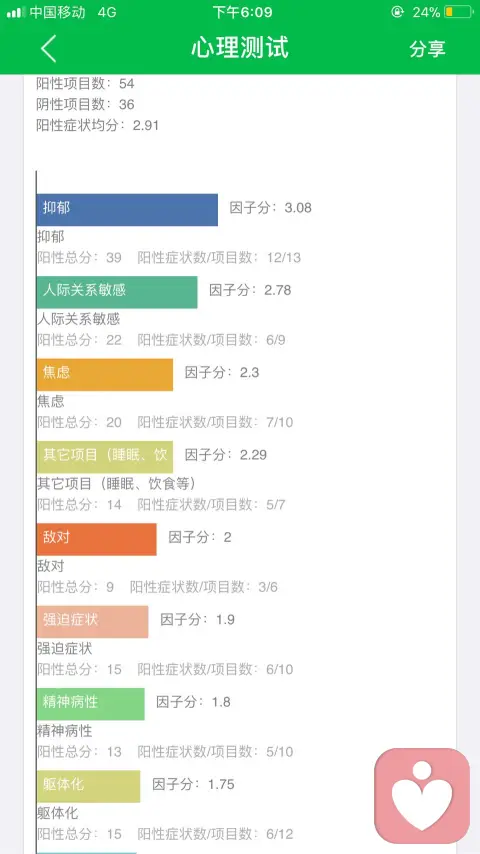The height and width of the screenshot is (854, 480).
Task: Tap the signal strength bars icon
Action: coord(15,12)
